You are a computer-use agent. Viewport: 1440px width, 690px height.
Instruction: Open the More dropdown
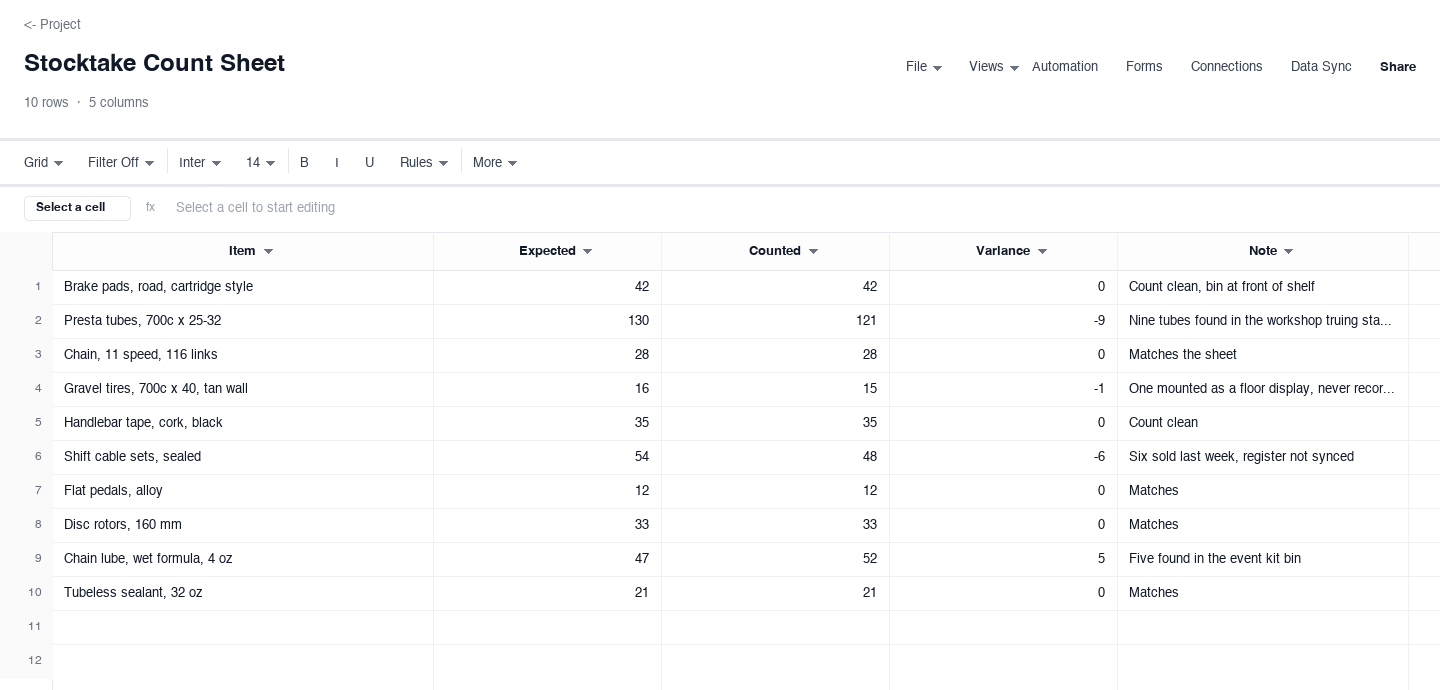pyautogui.click(x=495, y=163)
